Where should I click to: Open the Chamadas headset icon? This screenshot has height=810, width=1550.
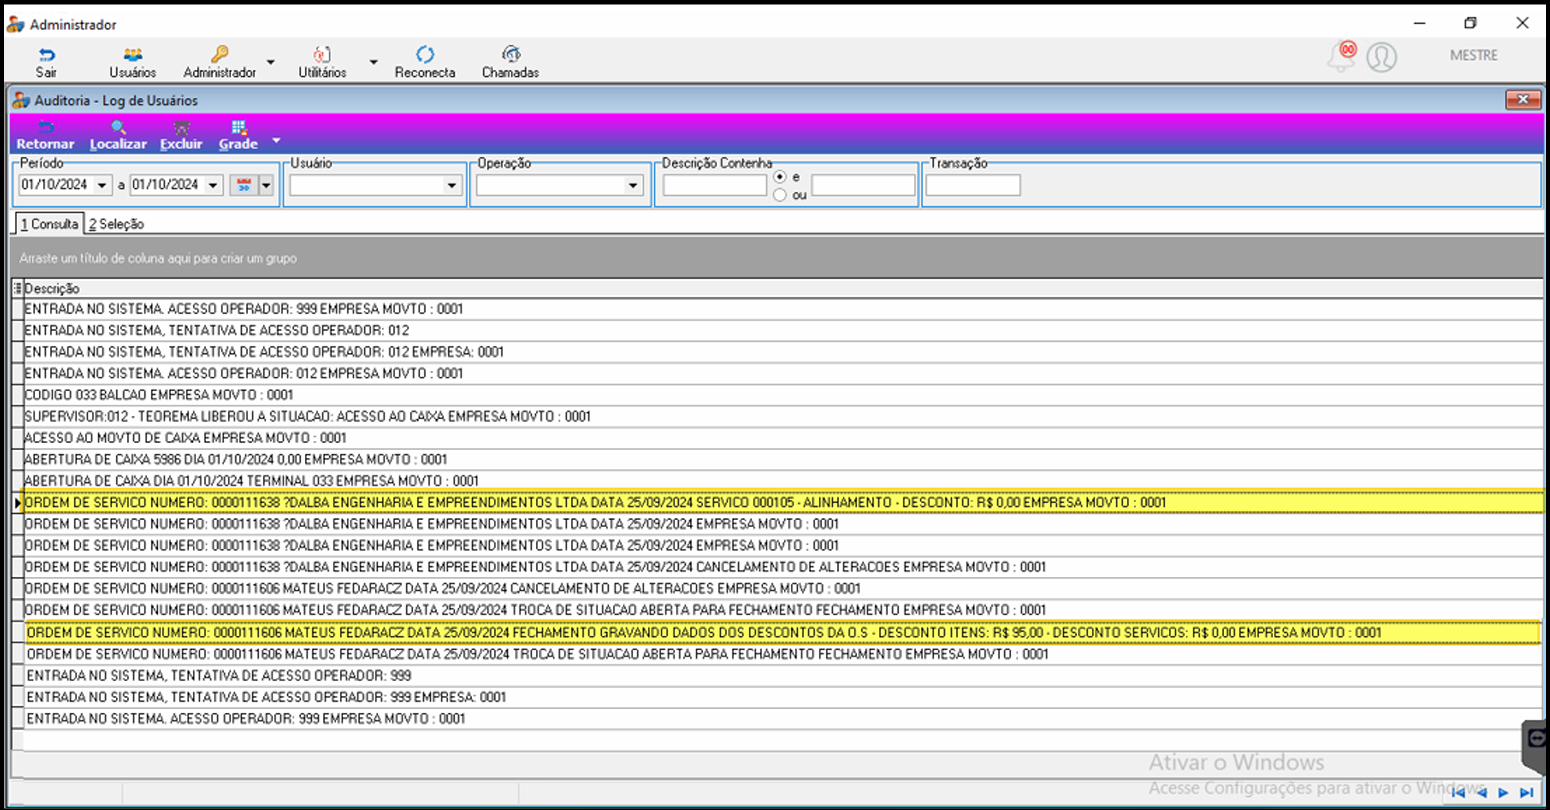point(511,55)
